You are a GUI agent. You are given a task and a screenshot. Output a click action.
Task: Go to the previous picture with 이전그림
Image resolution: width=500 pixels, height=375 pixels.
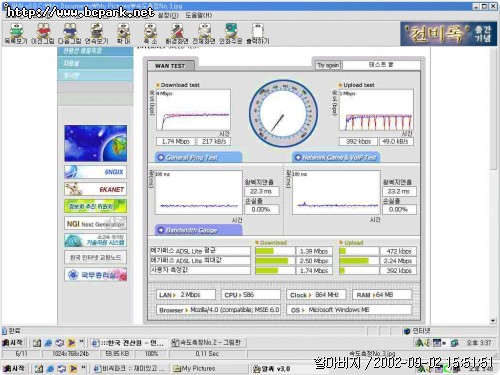(42, 33)
